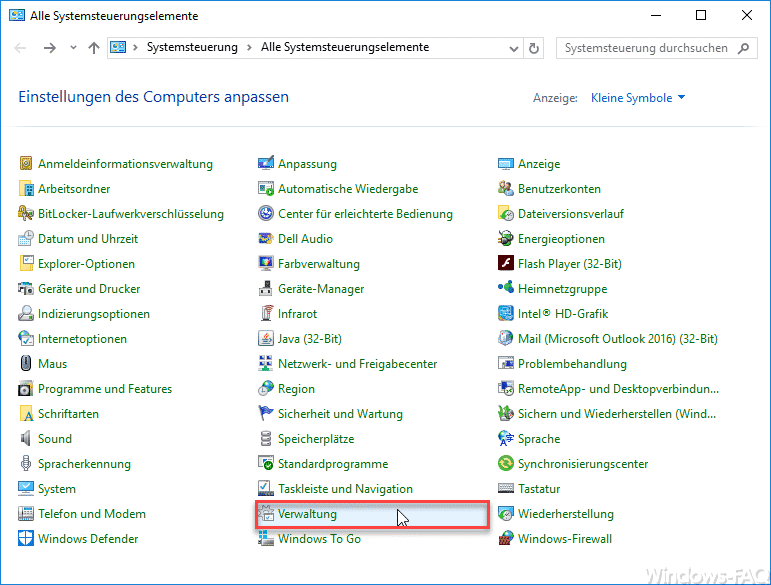Refresh the control panel view
The image size is (771, 585).
click(x=534, y=48)
